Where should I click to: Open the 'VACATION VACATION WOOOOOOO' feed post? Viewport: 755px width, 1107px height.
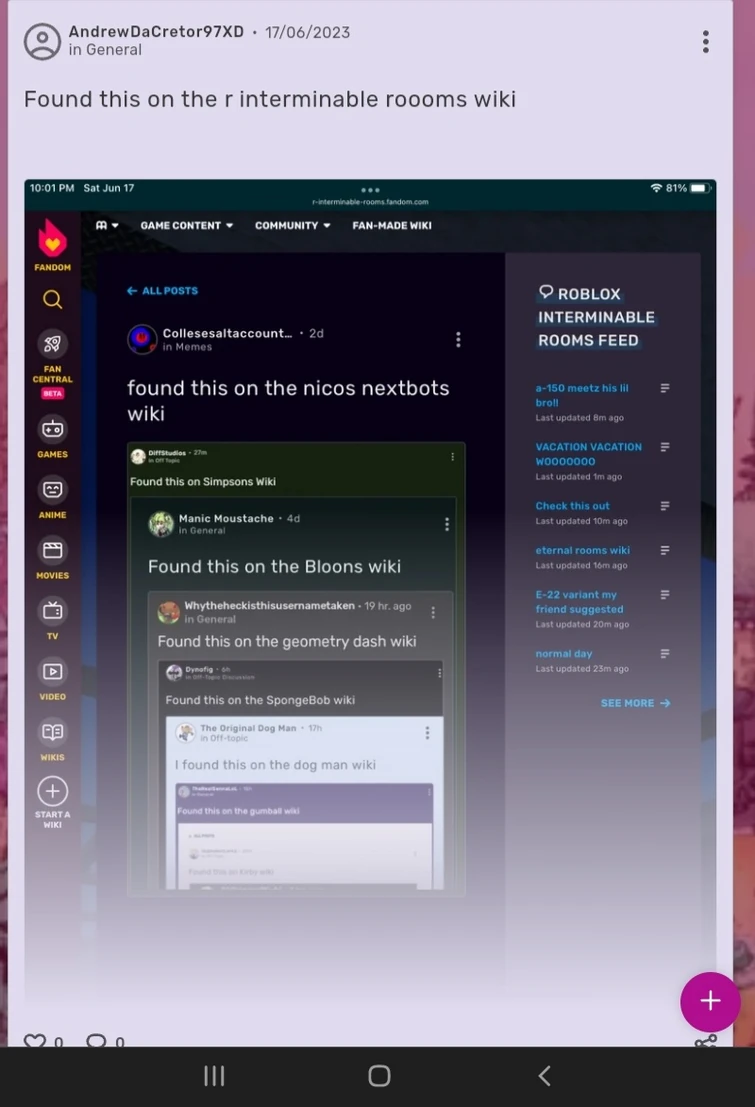(588, 454)
